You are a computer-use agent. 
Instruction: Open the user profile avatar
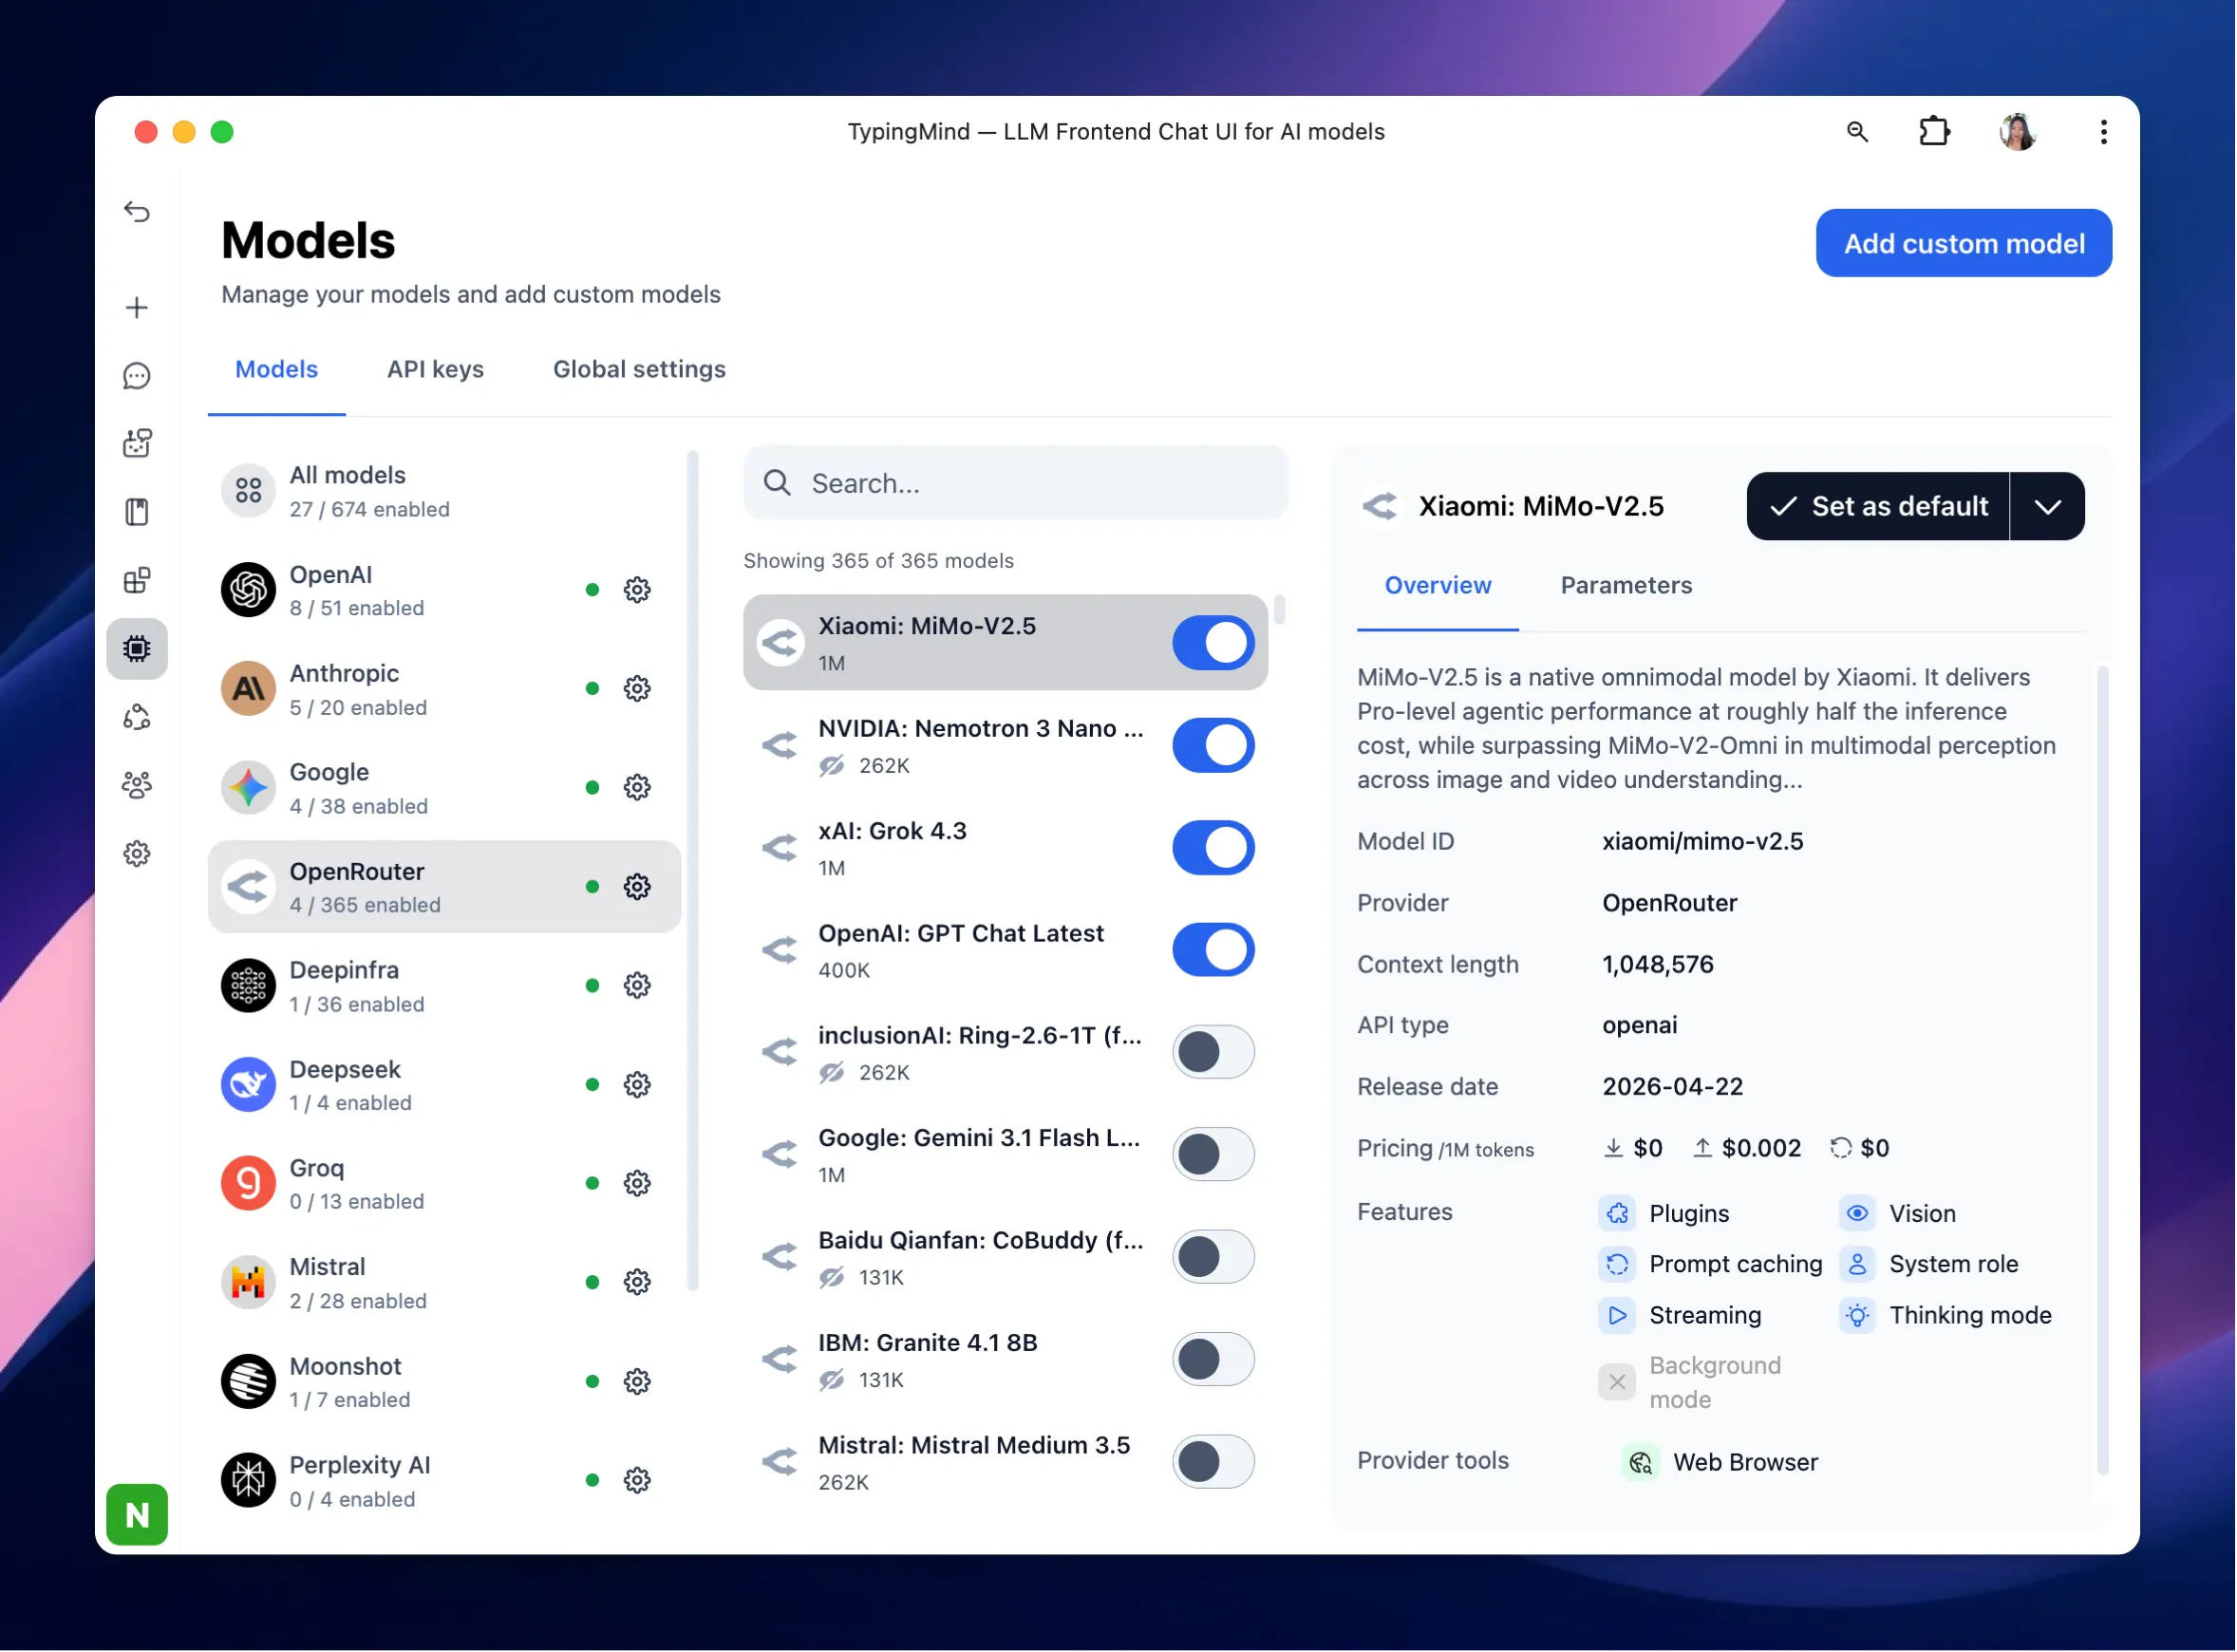click(x=2018, y=132)
